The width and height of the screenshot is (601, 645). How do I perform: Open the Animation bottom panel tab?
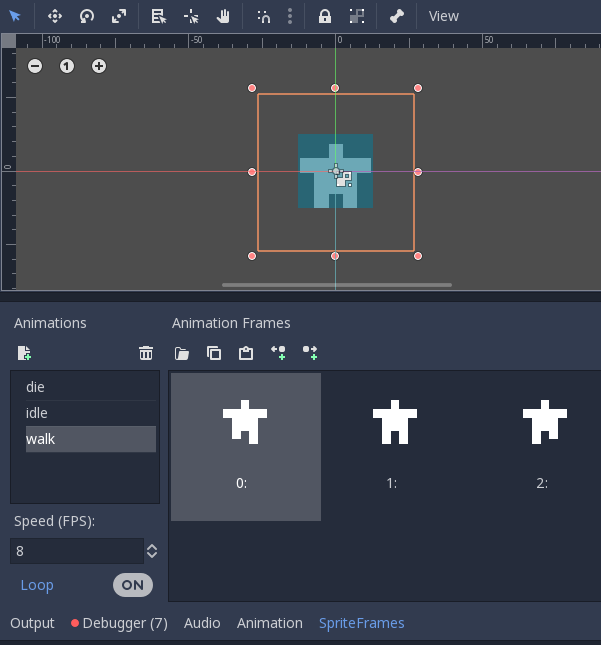pos(269,623)
